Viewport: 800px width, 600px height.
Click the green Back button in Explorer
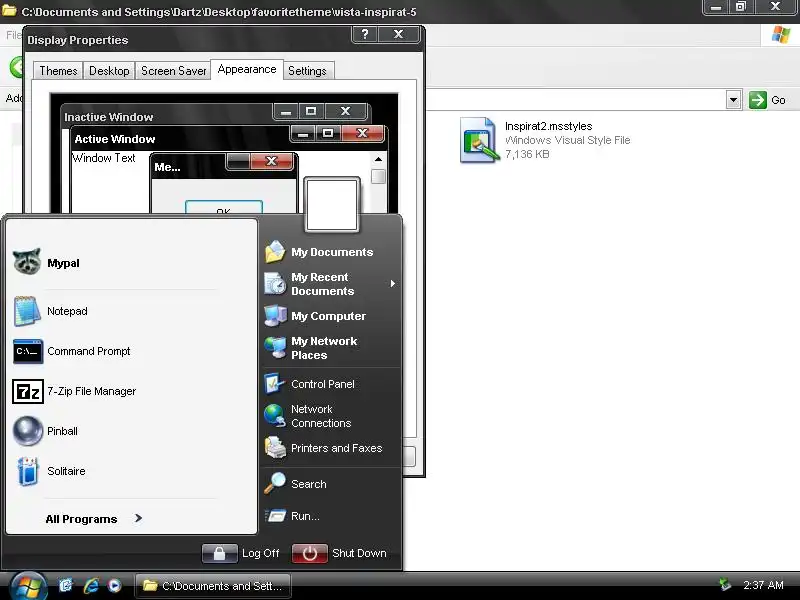click(17, 67)
